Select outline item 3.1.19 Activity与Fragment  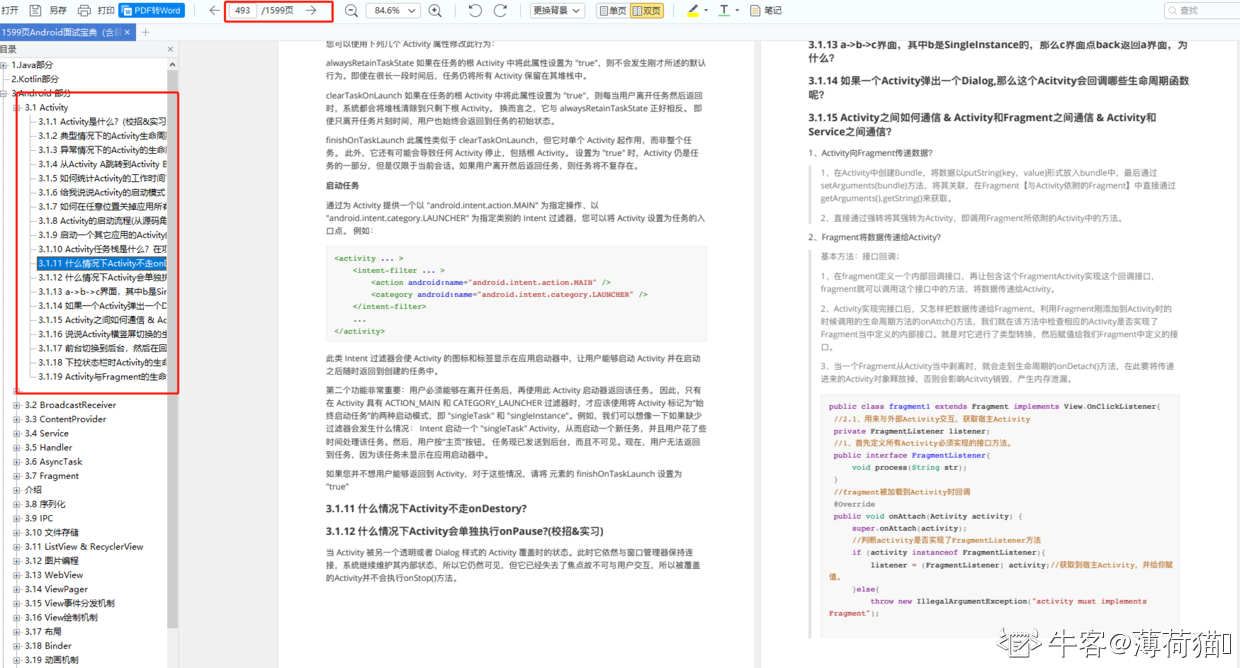(x=102, y=377)
